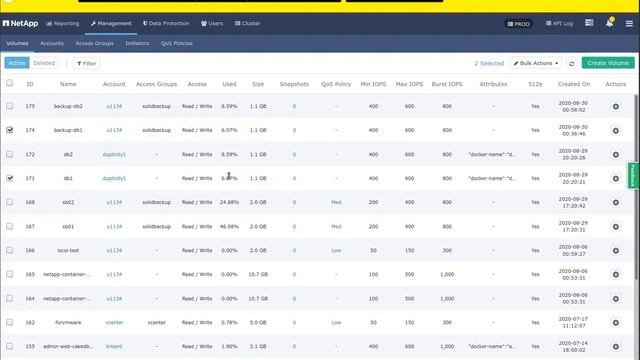The image size is (640, 360).
Task: Open actions gear for volume db2
Action: tap(616, 155)
